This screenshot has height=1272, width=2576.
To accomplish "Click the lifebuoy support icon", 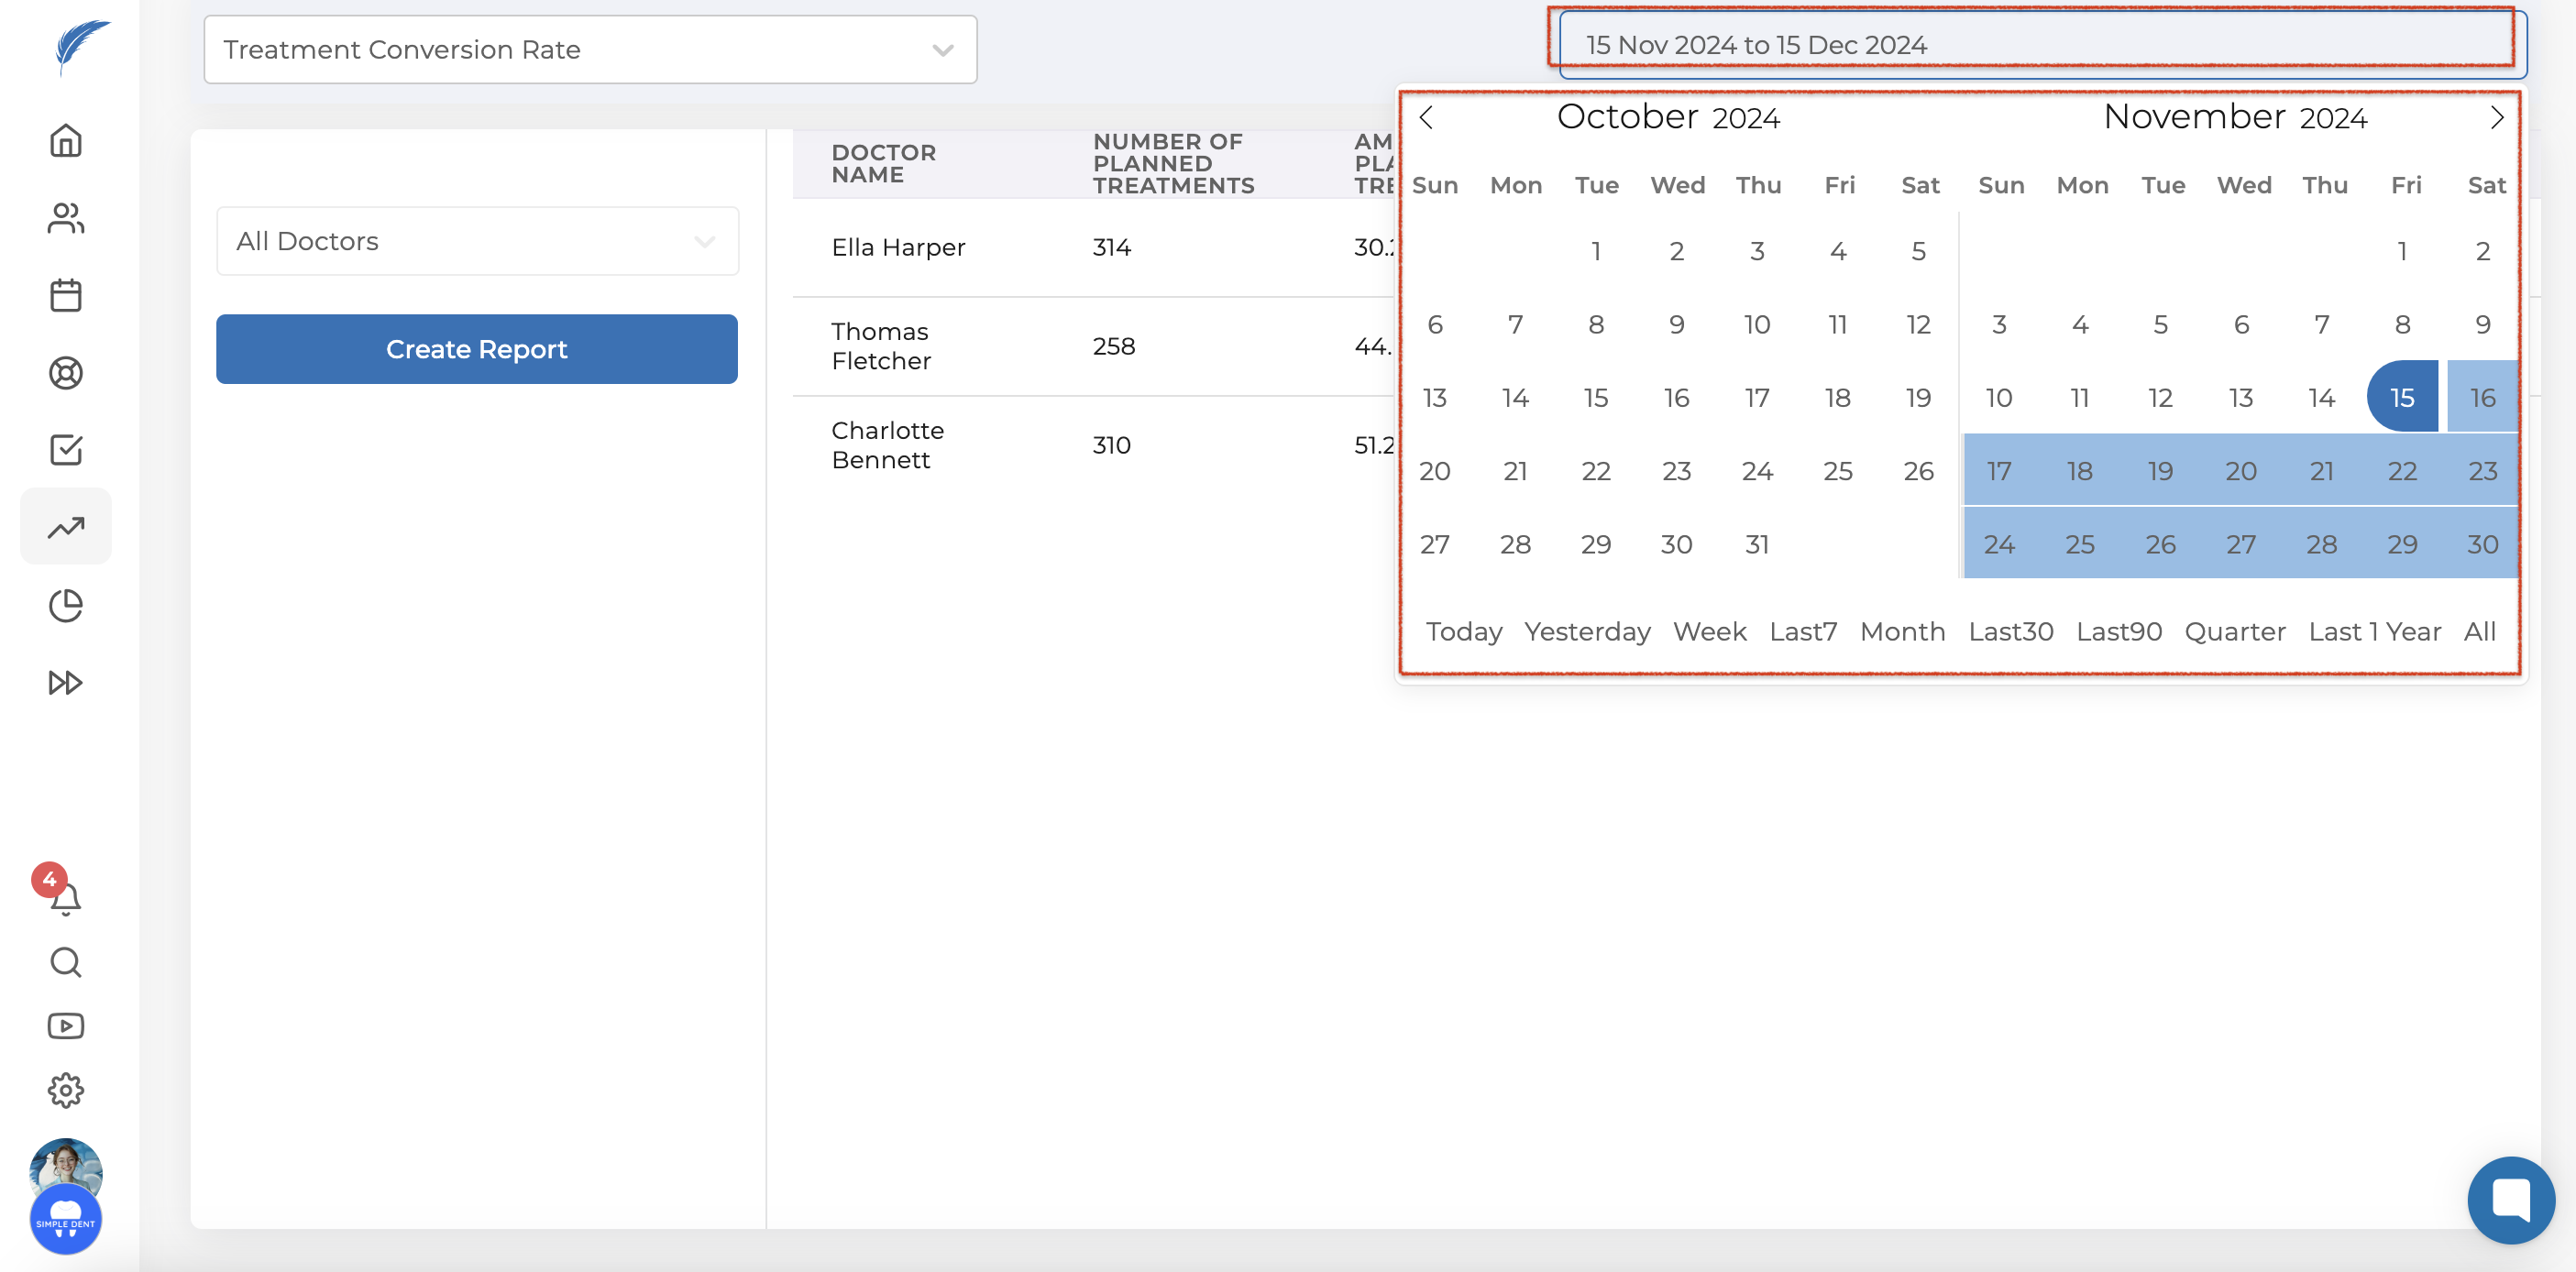I will pyautogui.click(x=66, y=373).
